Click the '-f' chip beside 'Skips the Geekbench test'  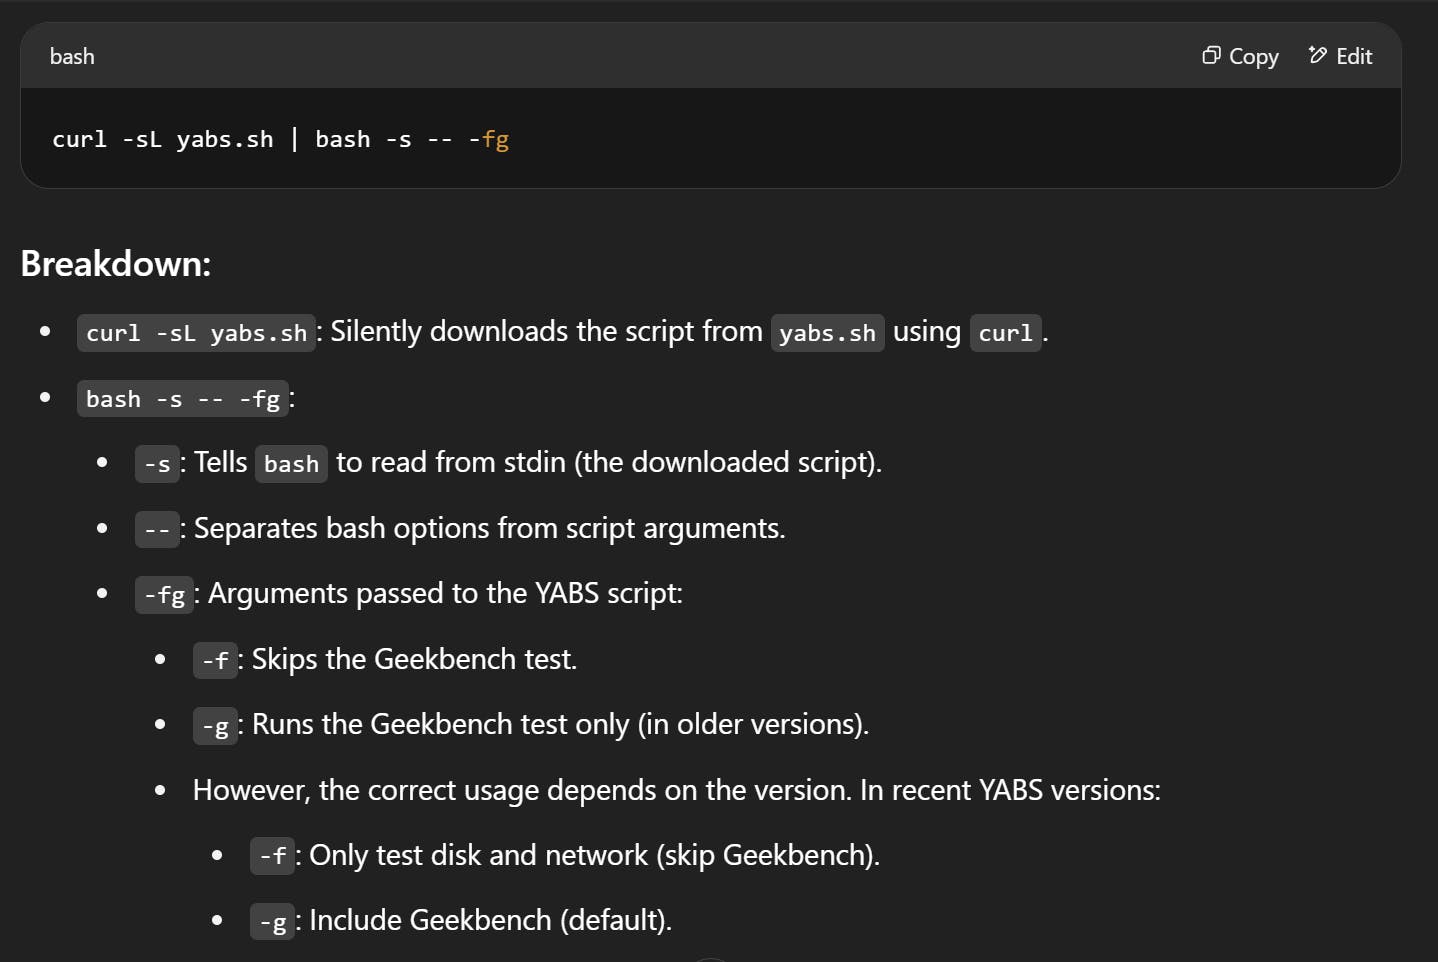215,661
